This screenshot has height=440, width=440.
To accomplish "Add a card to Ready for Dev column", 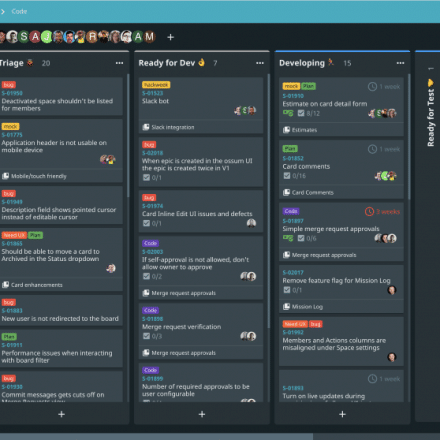I will tap(202, 414).
